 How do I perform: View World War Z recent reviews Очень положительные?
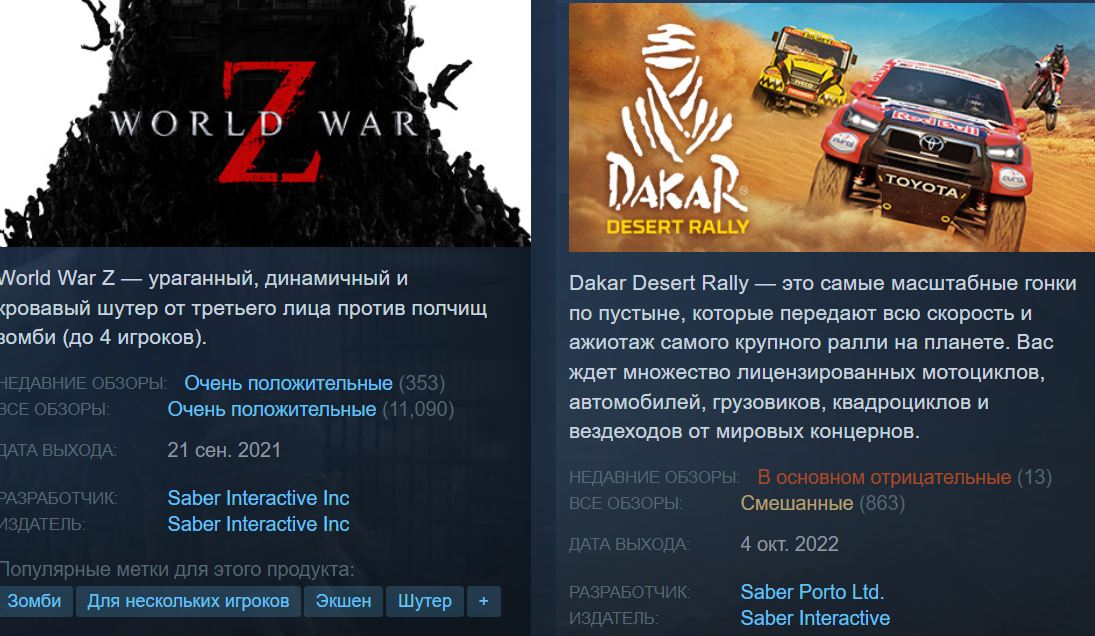pyautogui.click(x=288, y=383)
